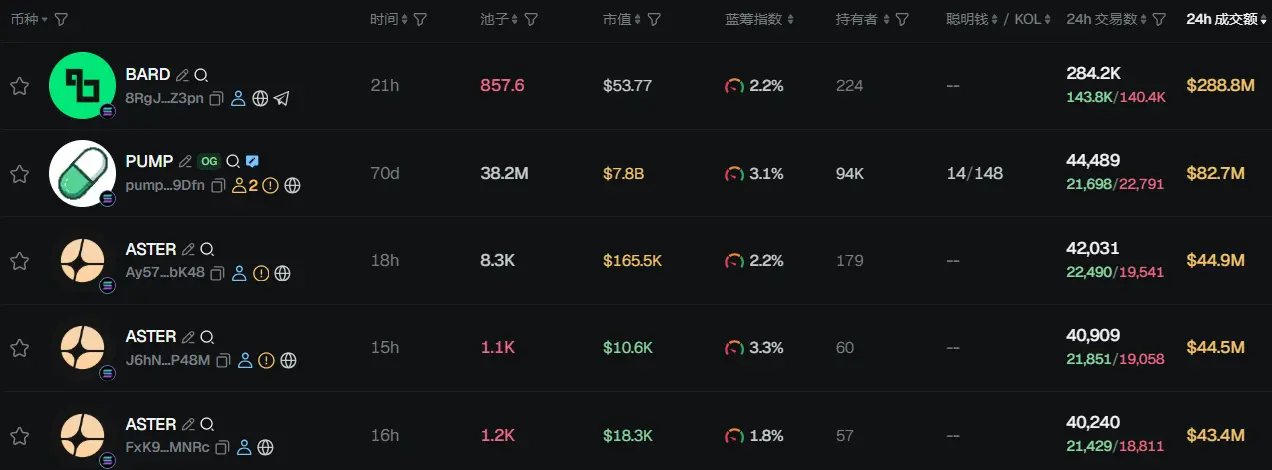The image size is (1272, 470).
Task: Open the filter funnel next to 市值
Action: coord(654,20)
